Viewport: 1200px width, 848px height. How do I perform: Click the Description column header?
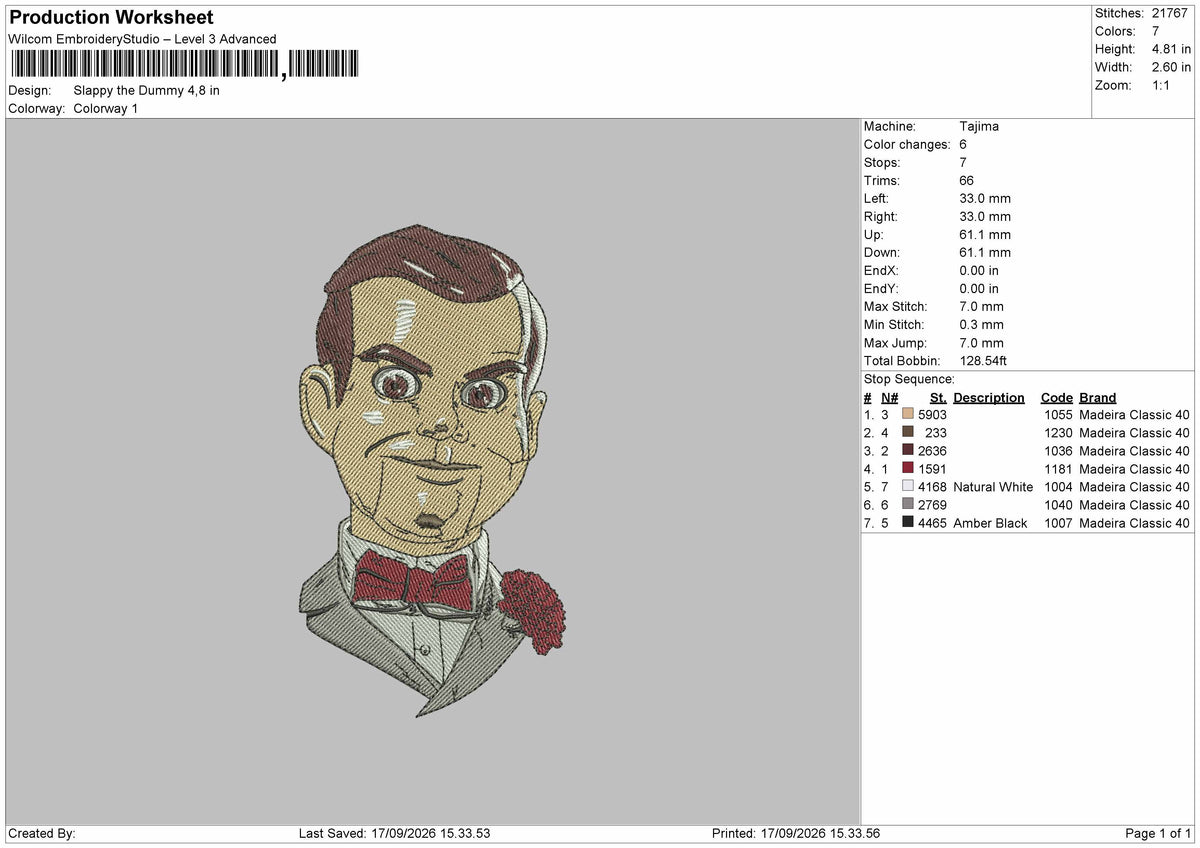[x=989, y=397]
